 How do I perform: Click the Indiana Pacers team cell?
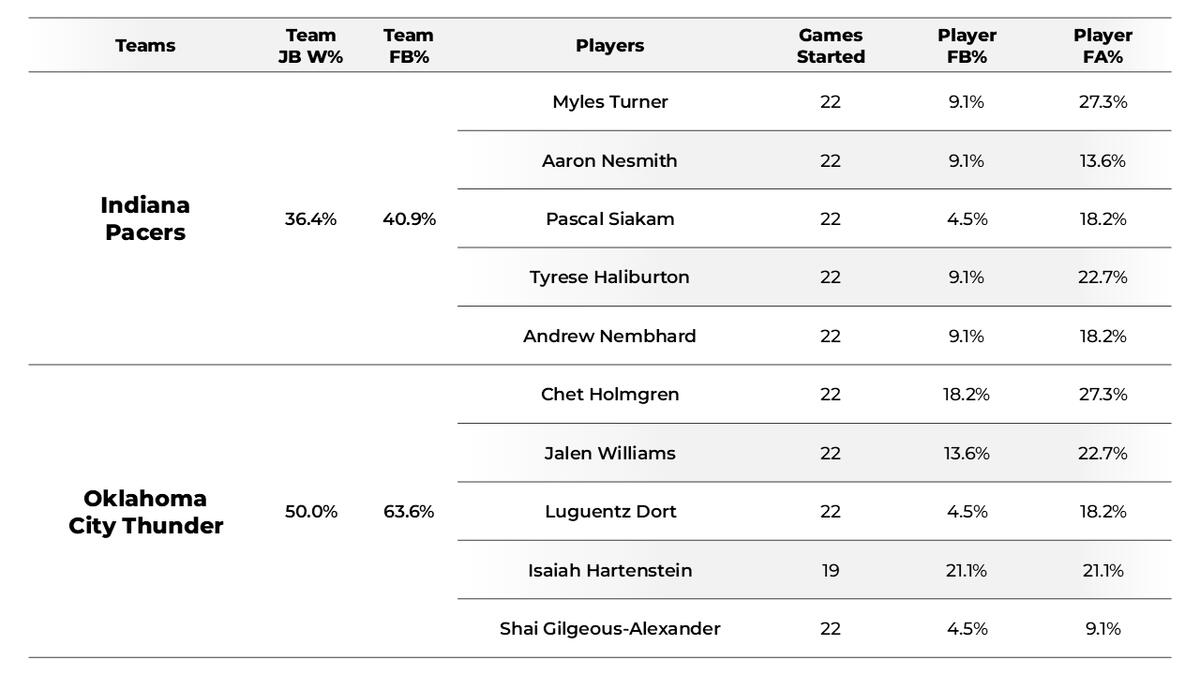pyautogui.click(x=145, y=218)
